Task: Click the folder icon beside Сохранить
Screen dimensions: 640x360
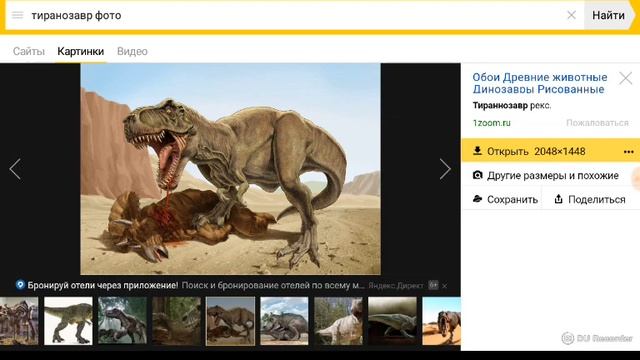Action: [477, 199]
